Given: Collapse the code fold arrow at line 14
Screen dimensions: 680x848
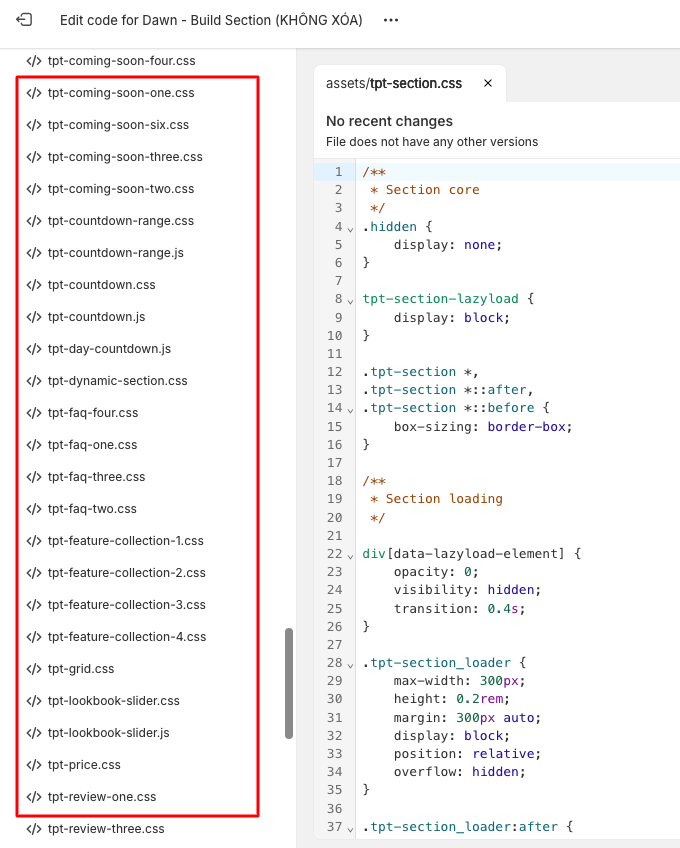Looking at the screenshot, I should coord(350,410).
